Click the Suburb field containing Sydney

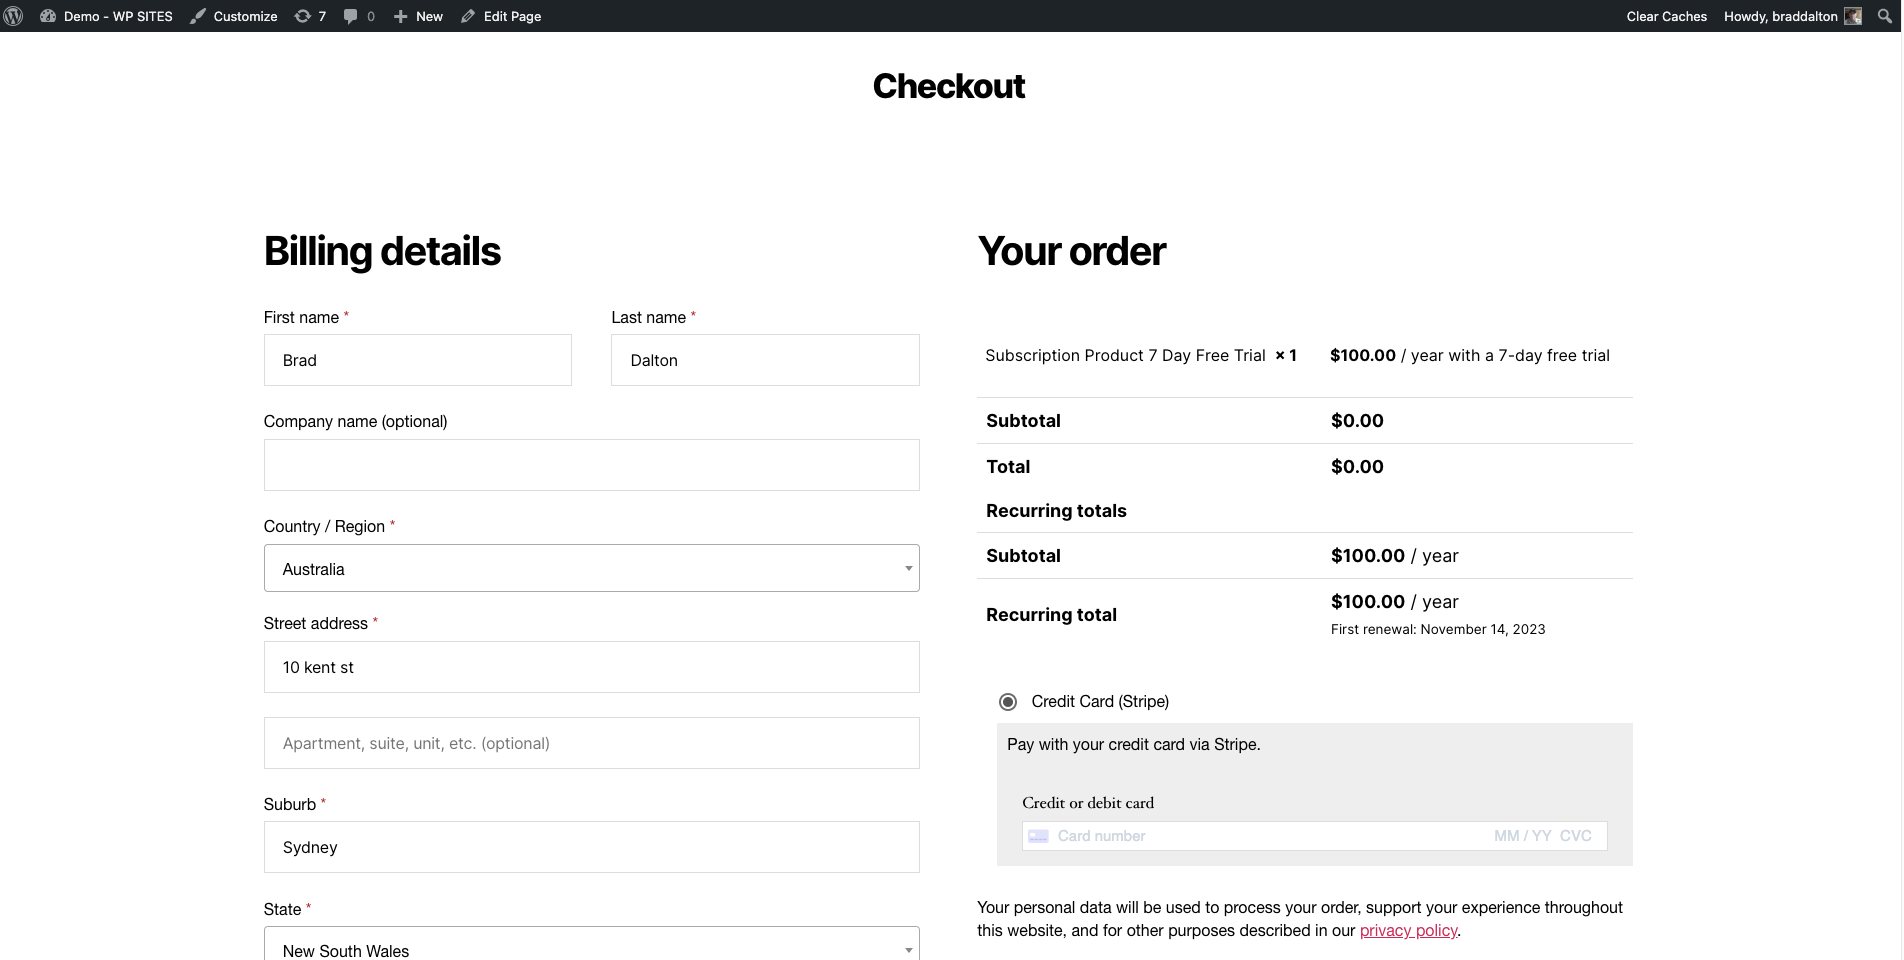point(591,848)
